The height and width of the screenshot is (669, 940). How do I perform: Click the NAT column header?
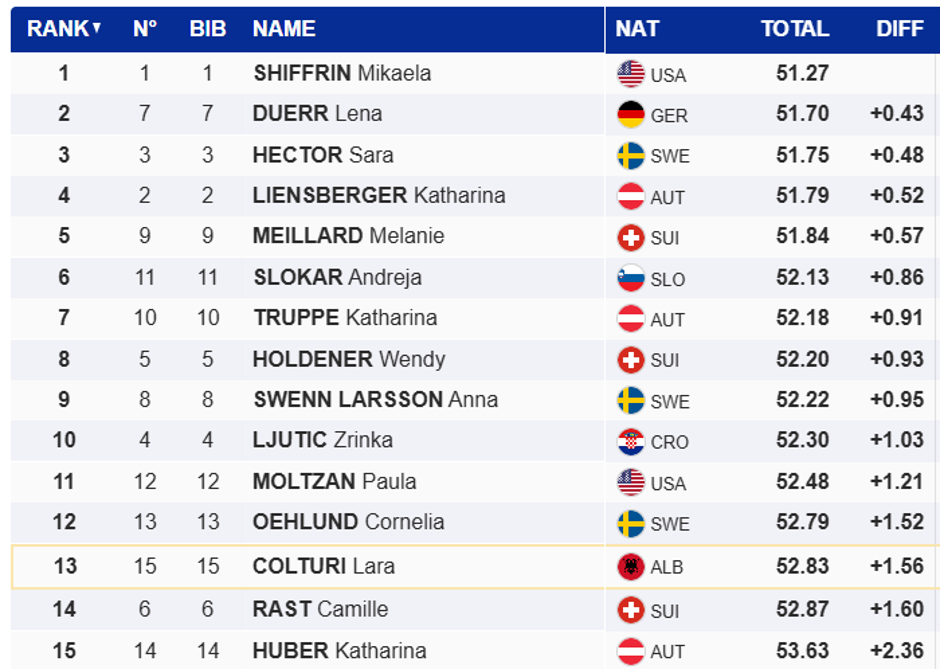coord(637,29)
